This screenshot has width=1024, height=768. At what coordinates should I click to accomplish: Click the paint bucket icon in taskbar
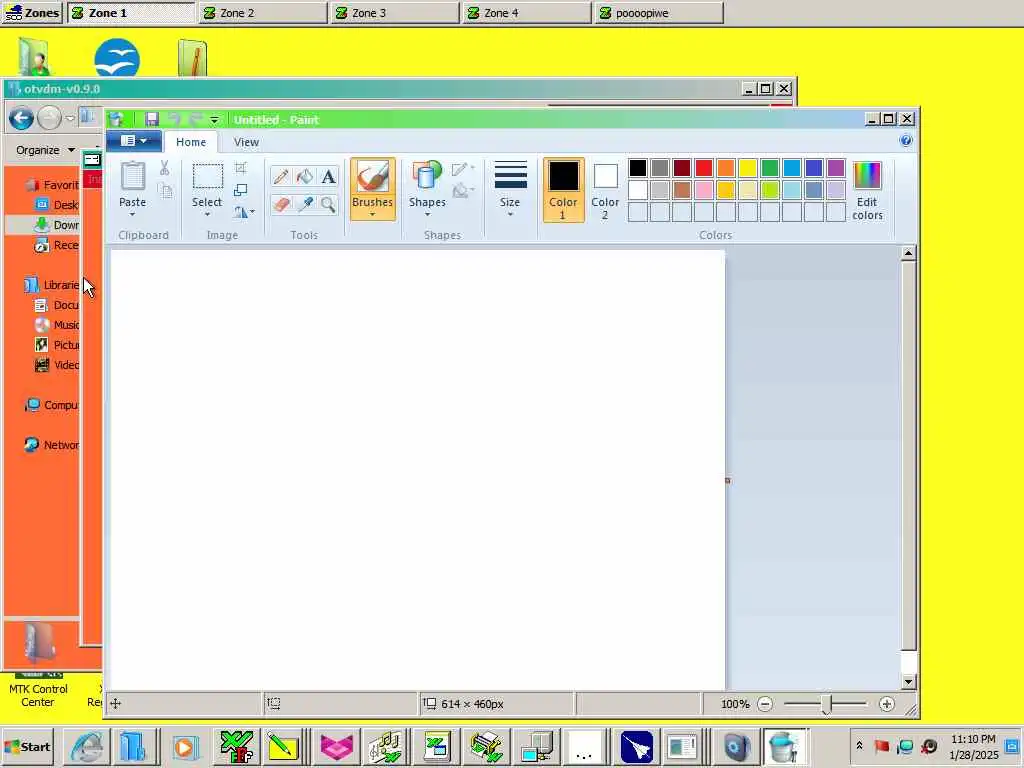[784, 746]
